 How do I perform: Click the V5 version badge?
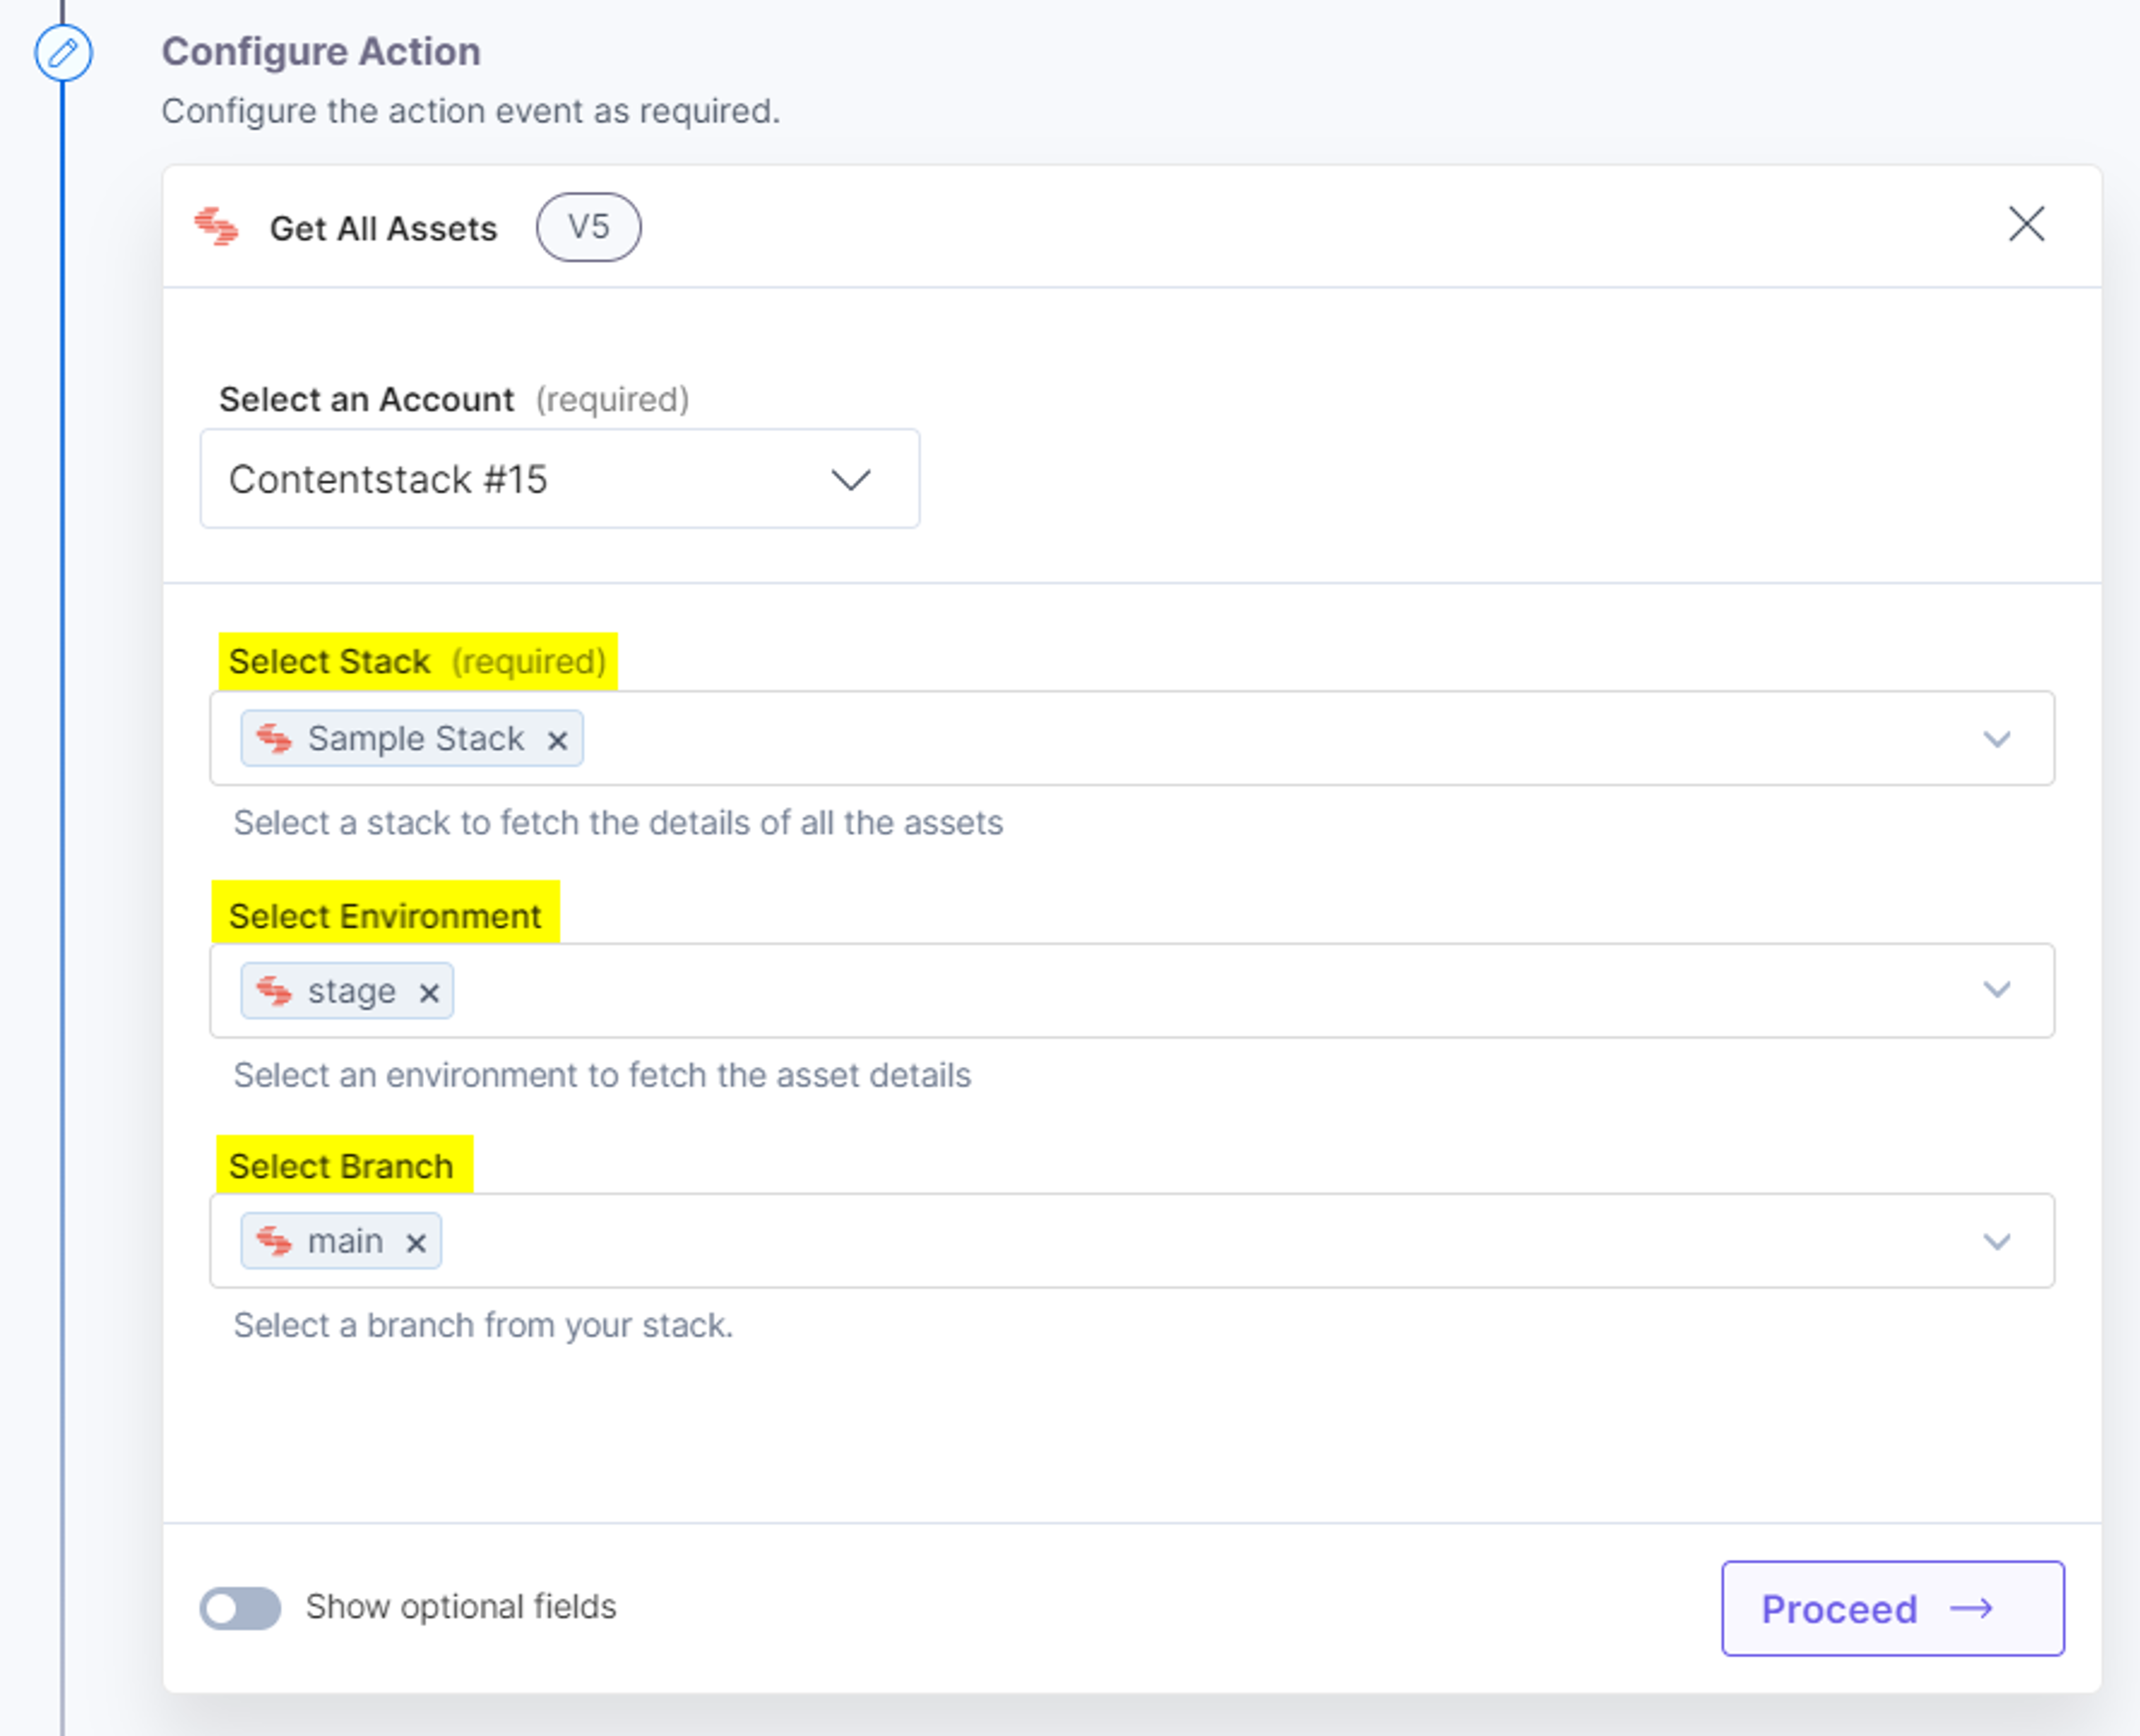[x=588, y=227]
